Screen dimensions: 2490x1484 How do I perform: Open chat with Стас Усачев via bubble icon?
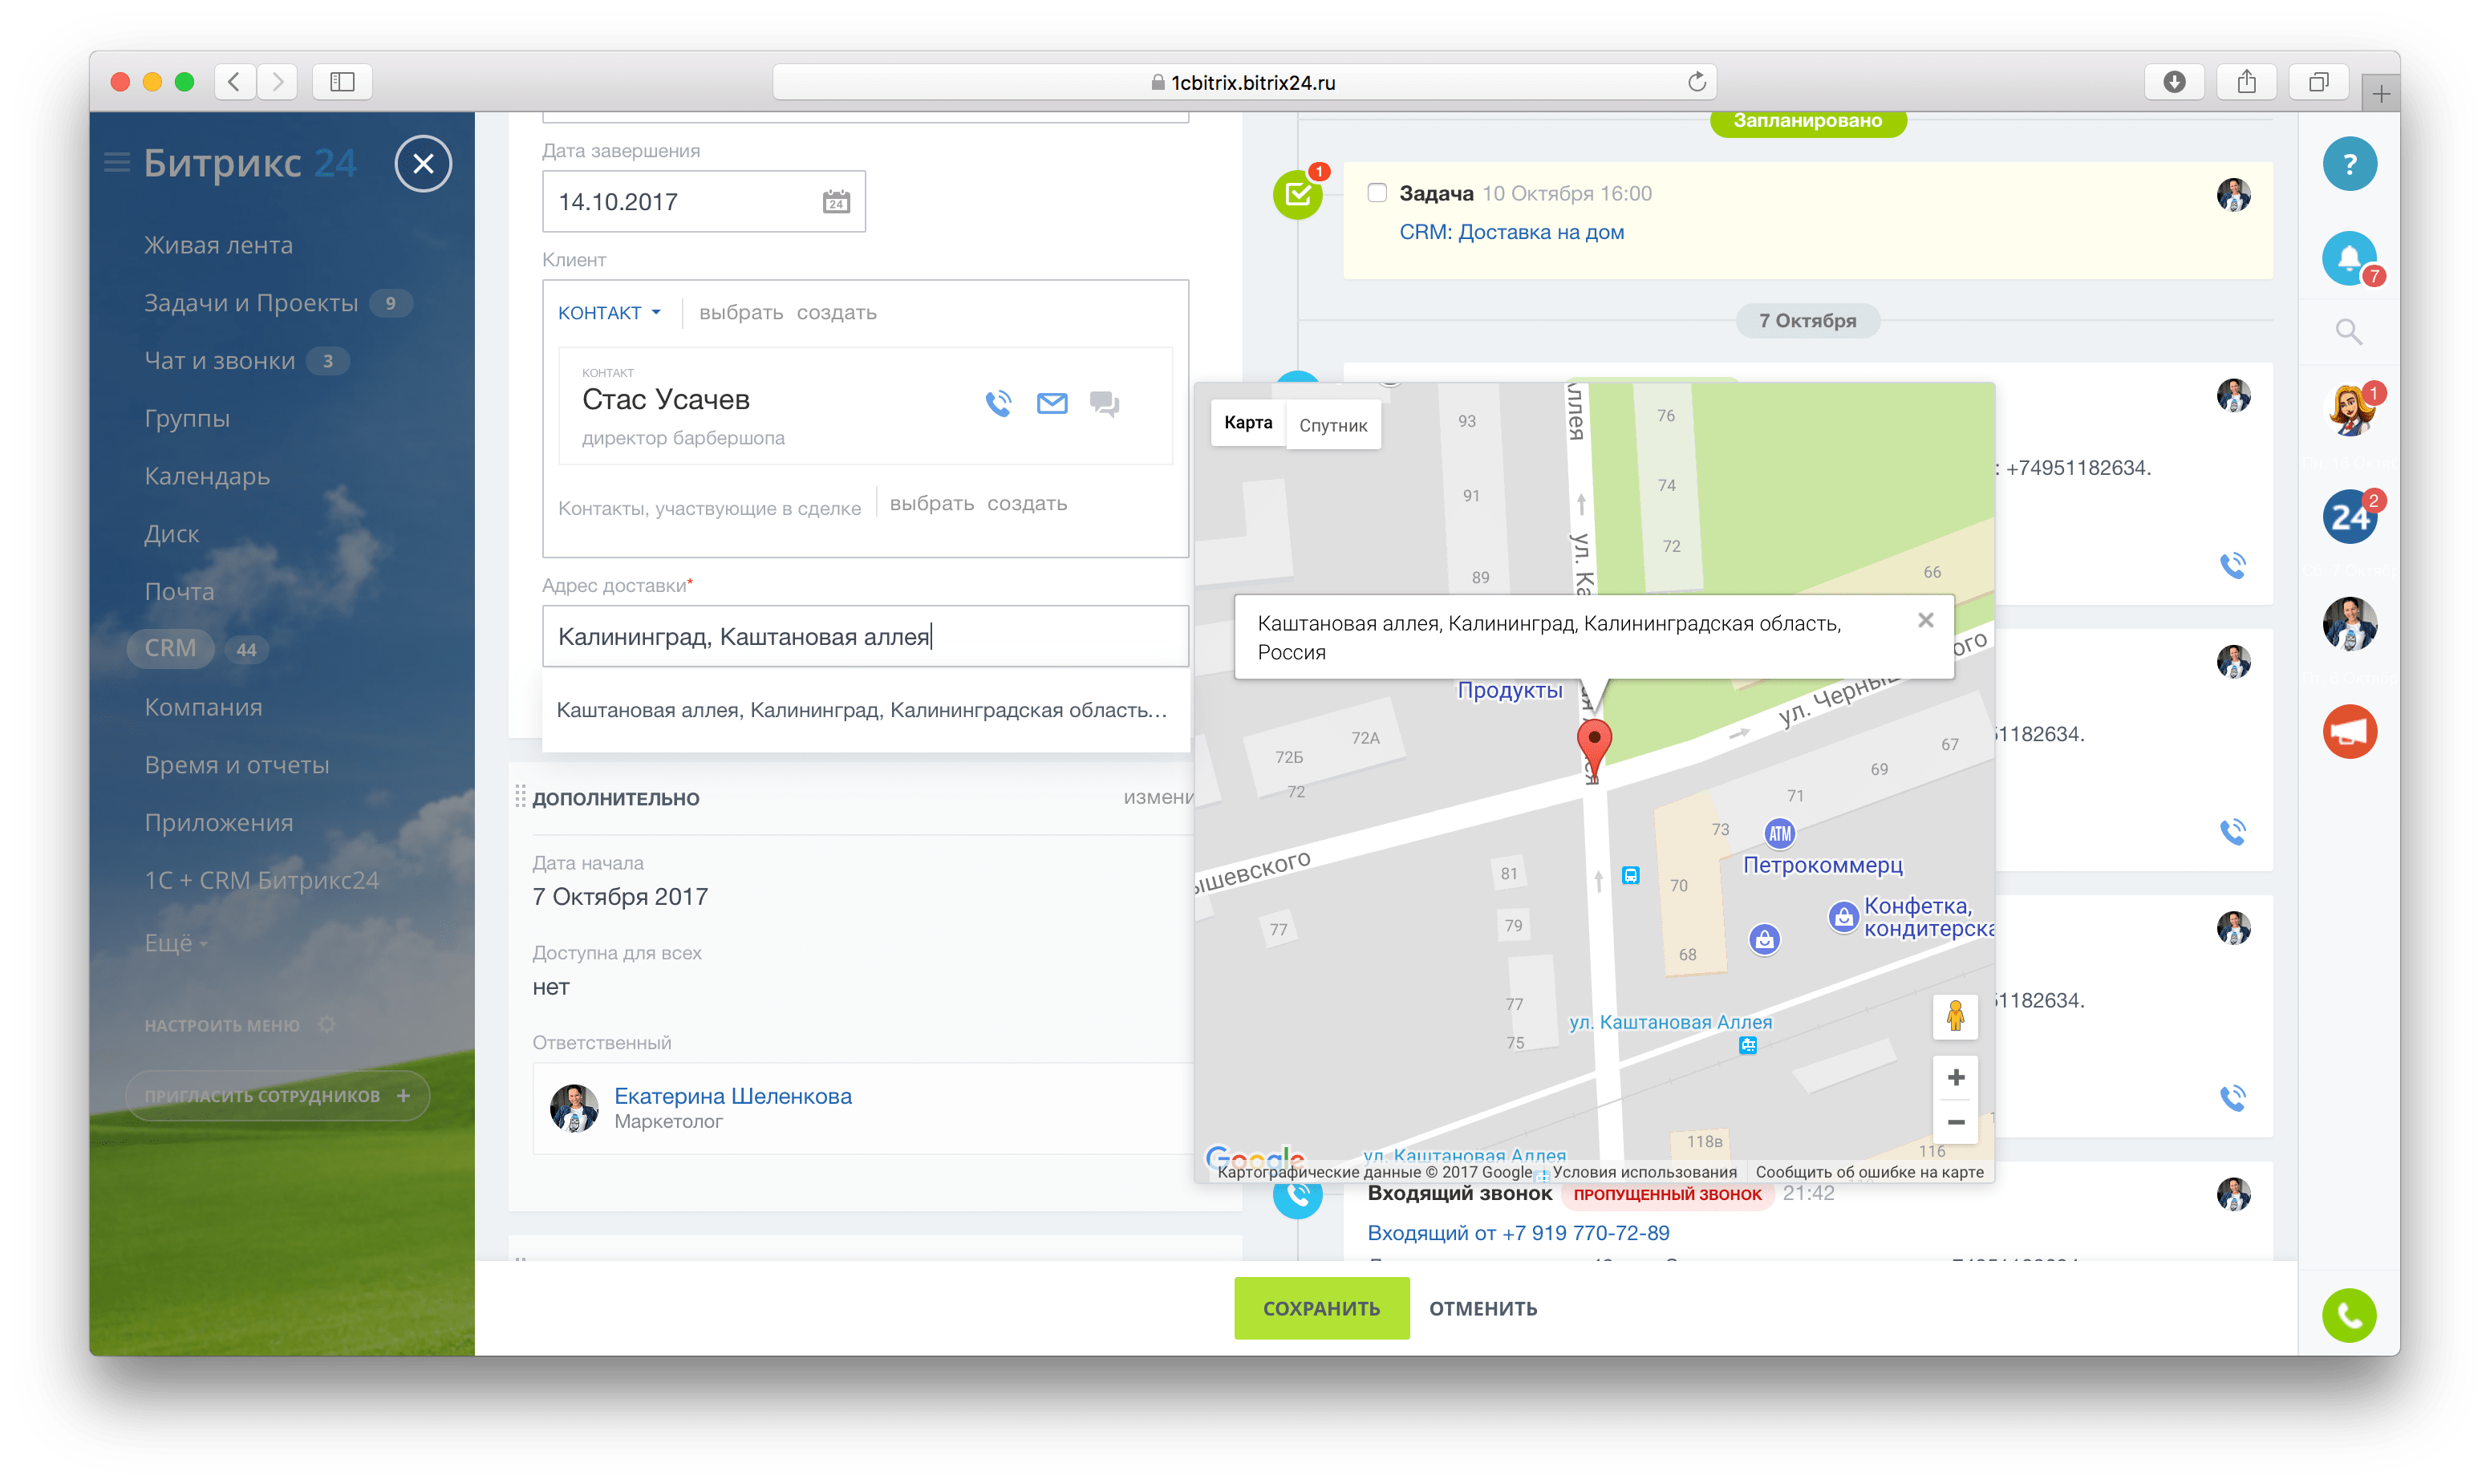click(x=1104, y=403)
